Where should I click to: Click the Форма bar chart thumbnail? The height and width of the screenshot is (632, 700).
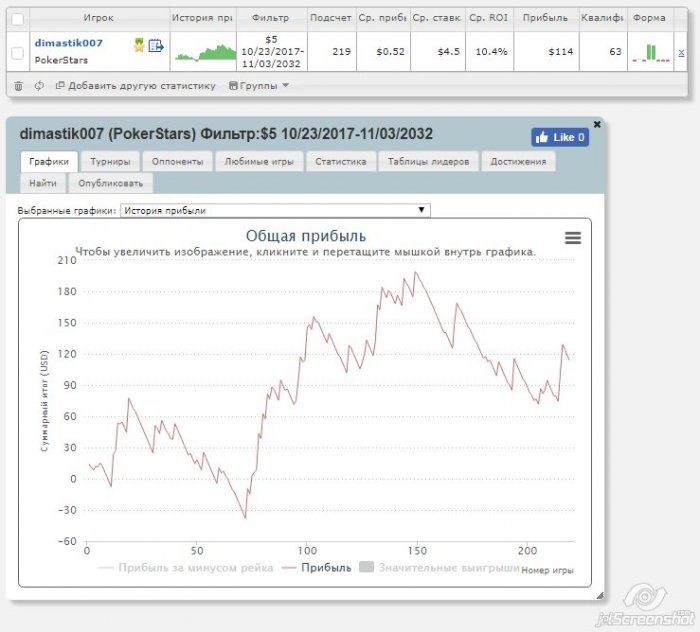pos(651,53)
